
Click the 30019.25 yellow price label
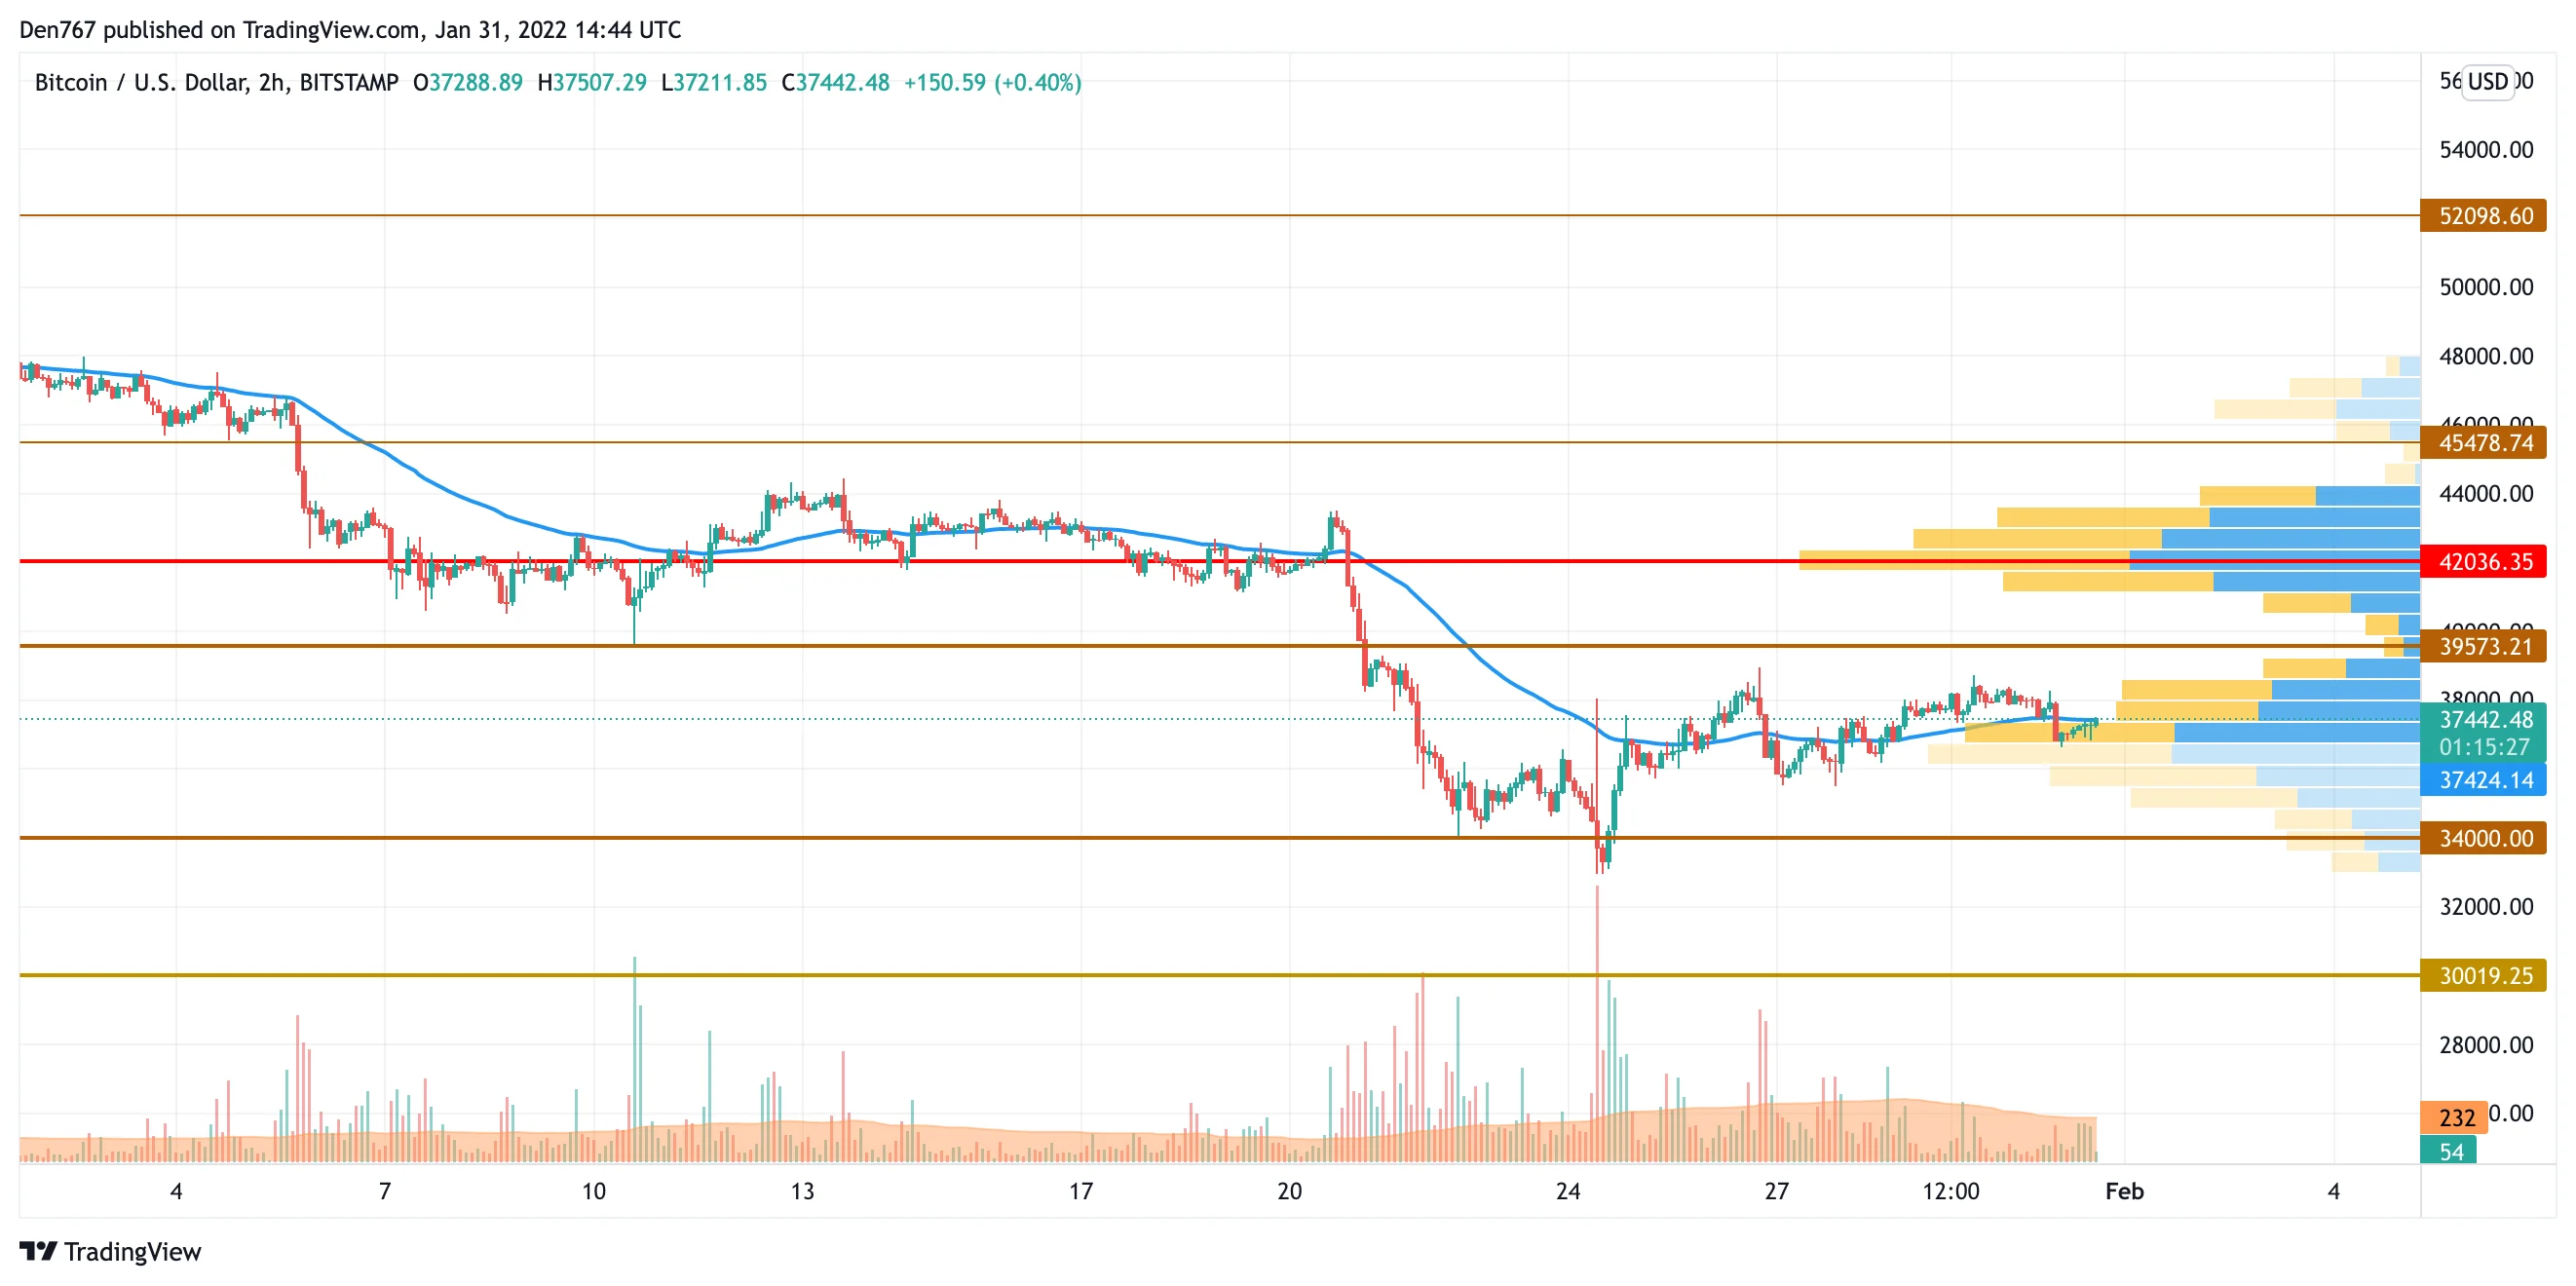coord(2484,975)
